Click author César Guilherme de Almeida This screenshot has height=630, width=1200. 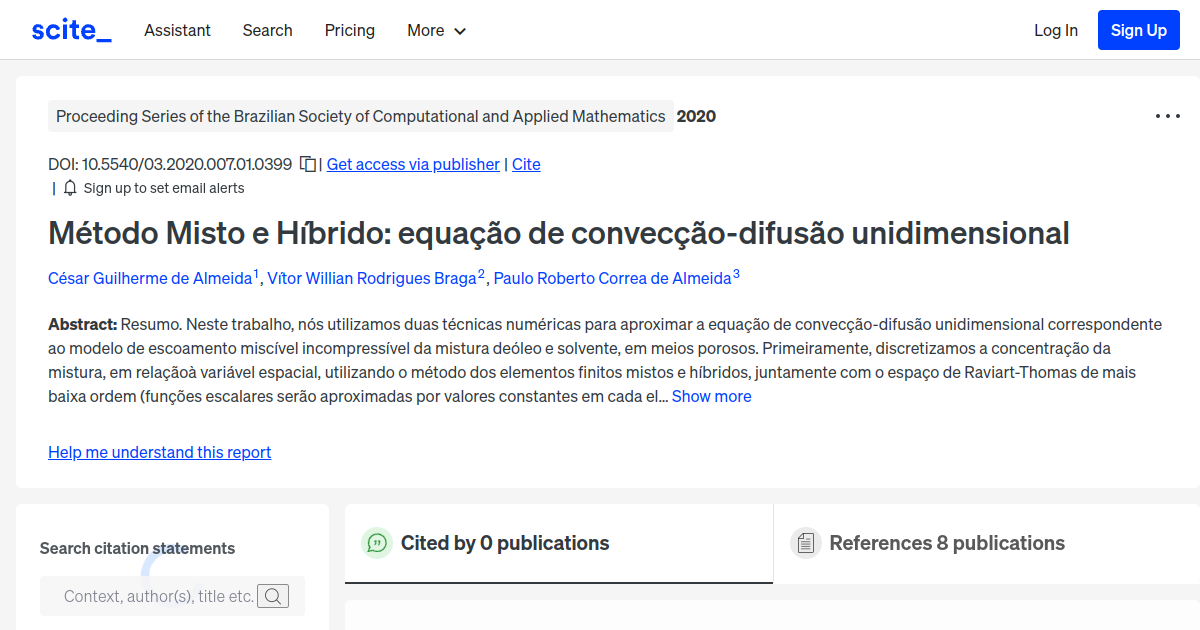[148, 277]
